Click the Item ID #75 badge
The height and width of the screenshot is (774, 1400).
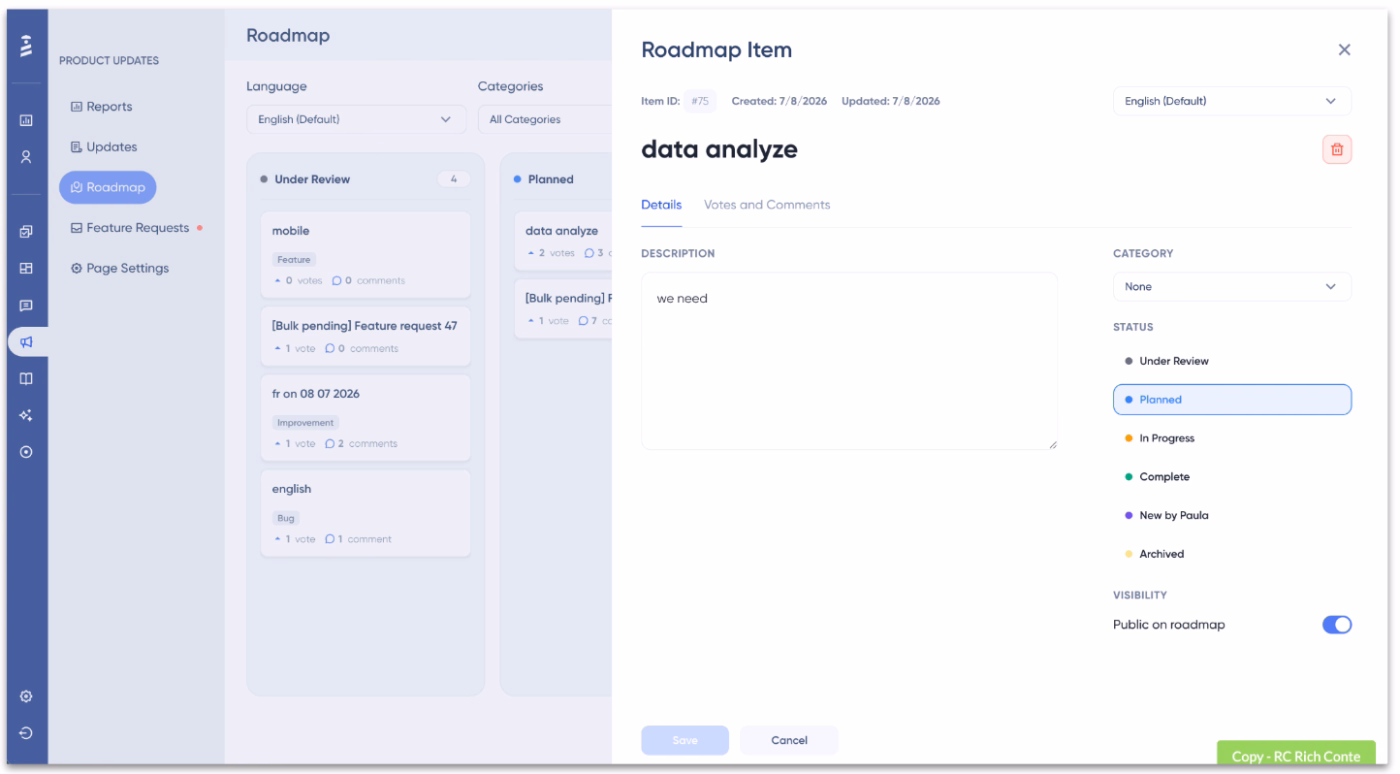pyautogui.click(x=702, y=101)
